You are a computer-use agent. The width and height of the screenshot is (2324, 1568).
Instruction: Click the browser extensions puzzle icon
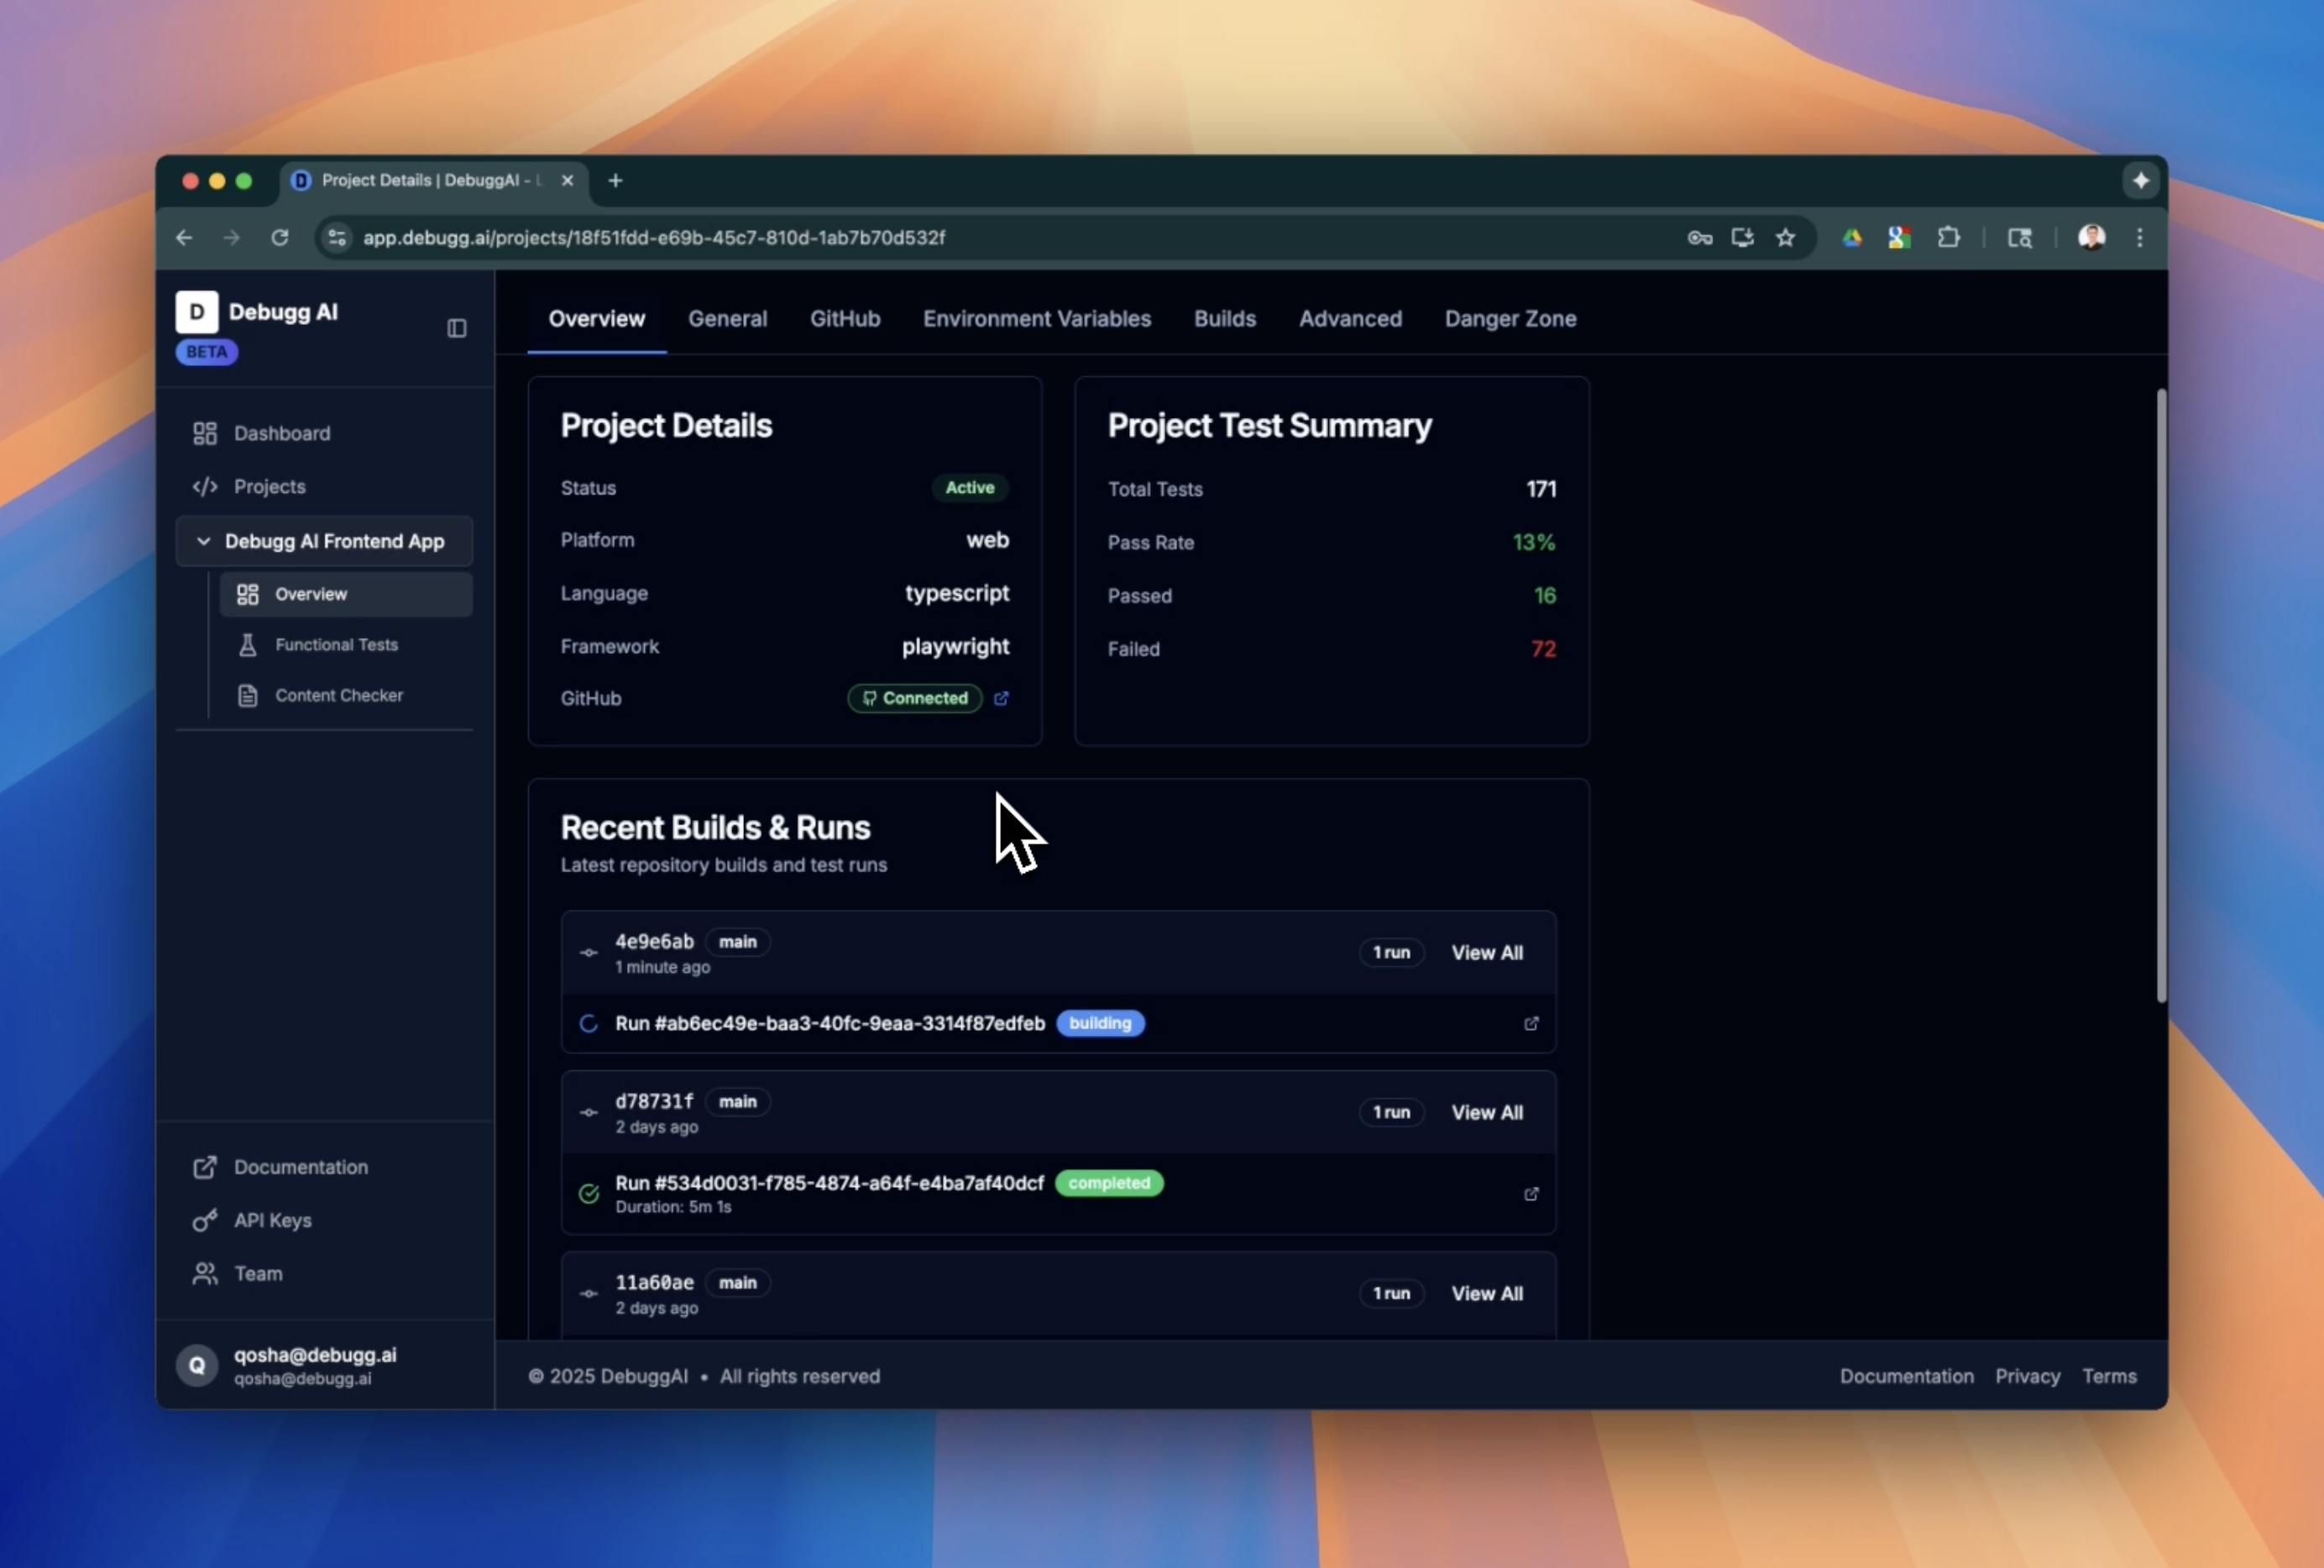coord(1948,238)
